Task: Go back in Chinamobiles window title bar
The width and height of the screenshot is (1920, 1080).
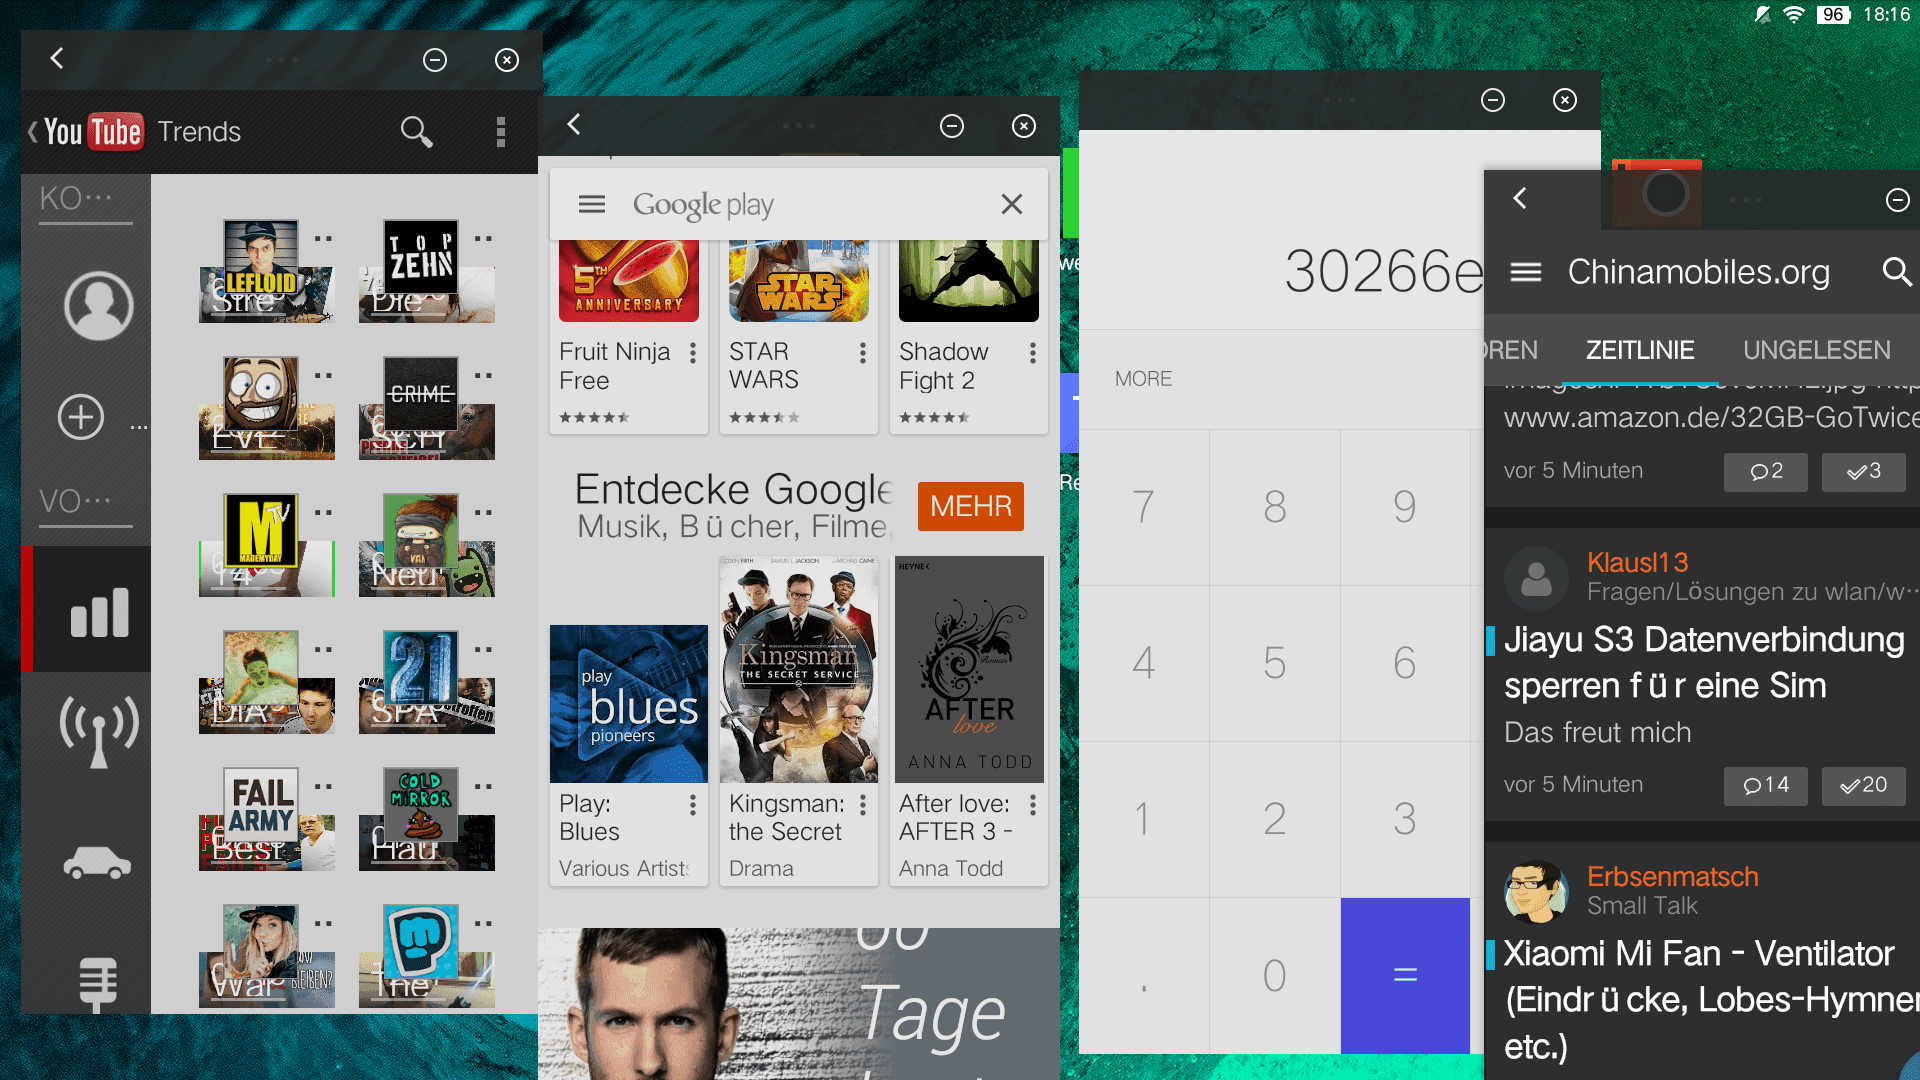Action: [1520, 199]
